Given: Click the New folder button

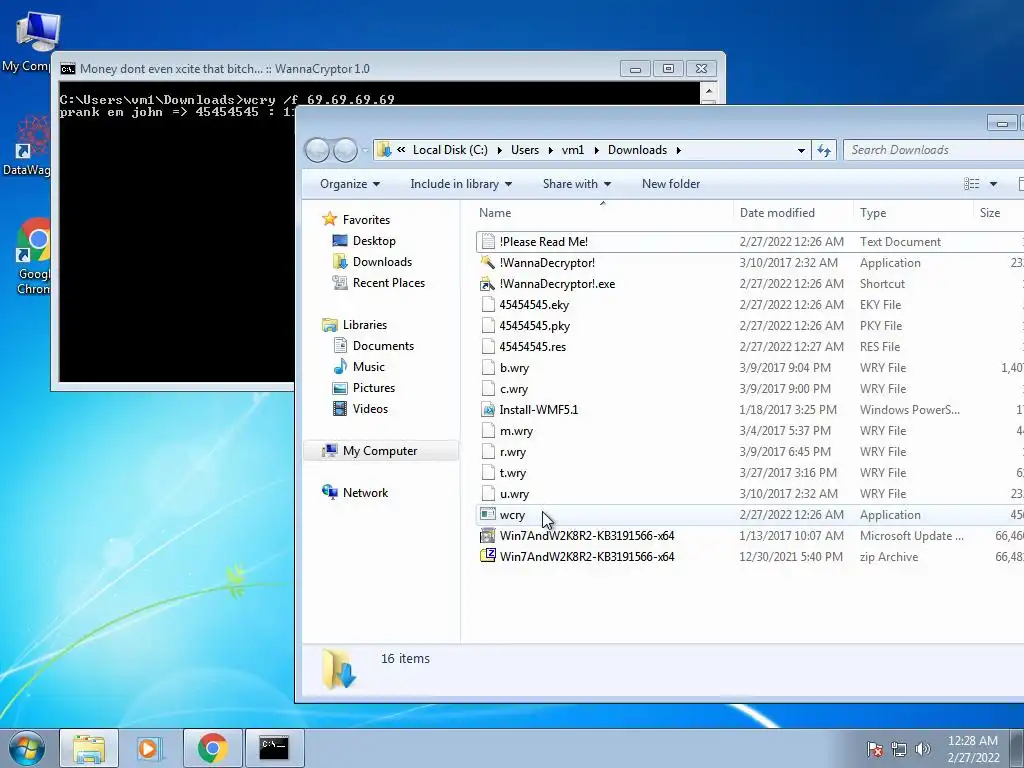Looking at the screenshot, I should tap(671, 184).
